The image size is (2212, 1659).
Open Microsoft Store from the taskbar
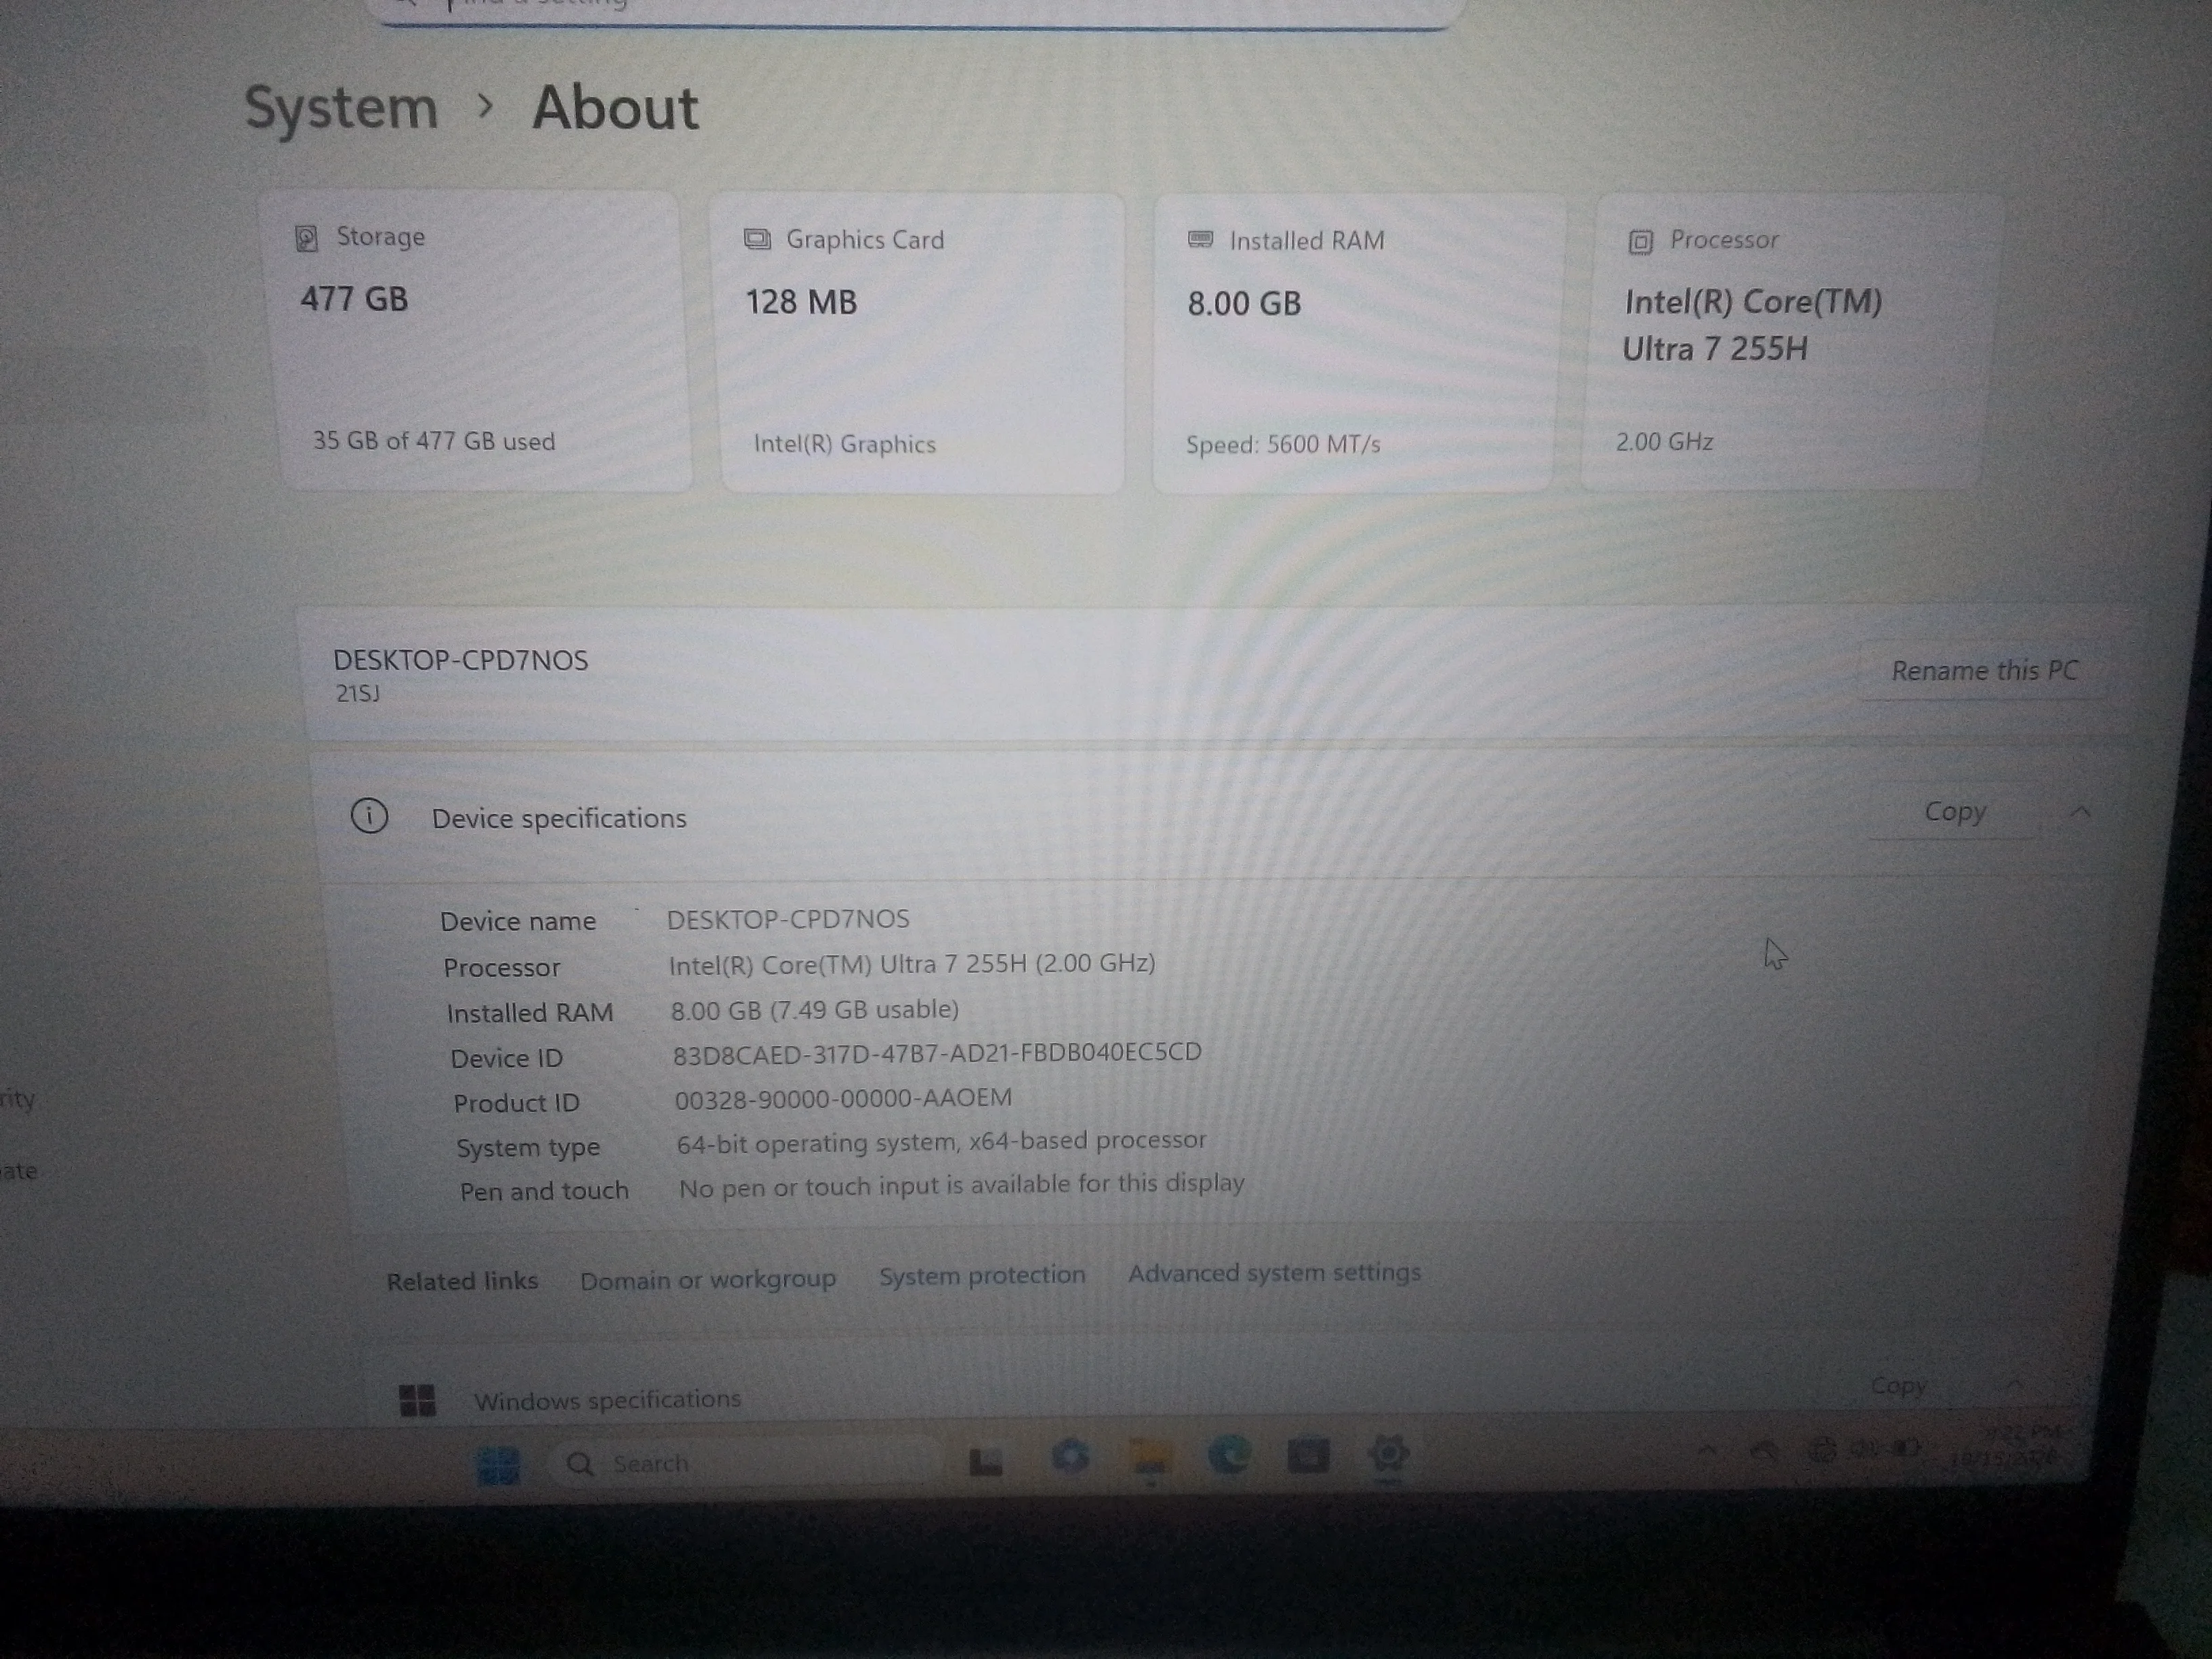click(1308, 1456)
